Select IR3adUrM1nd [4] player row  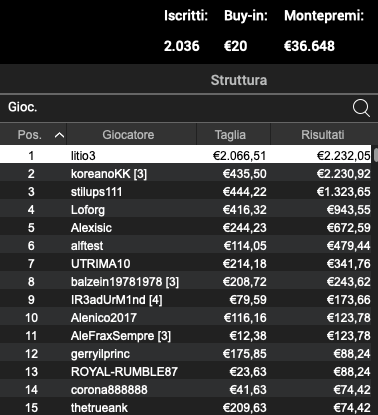(x=185, y=299)
